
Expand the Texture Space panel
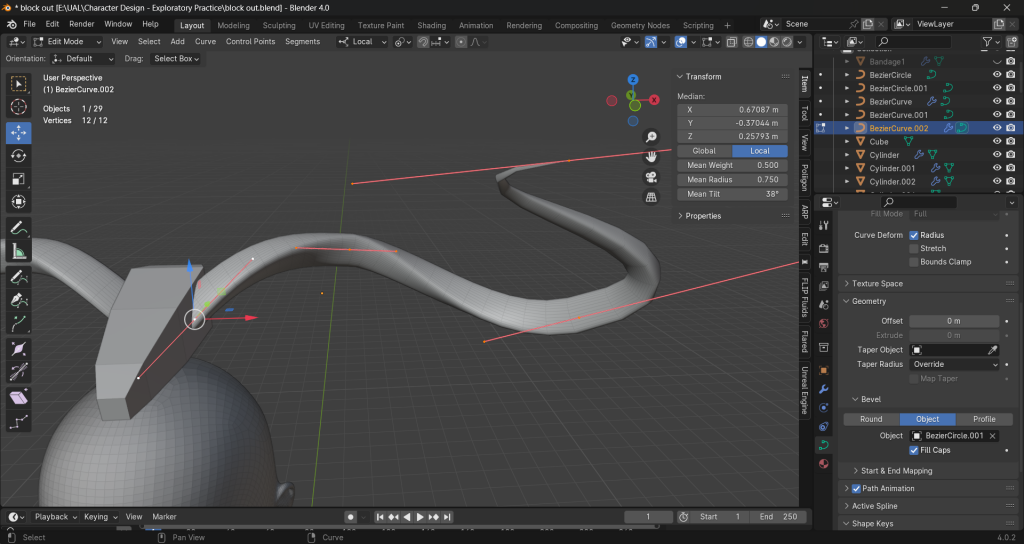877,283
